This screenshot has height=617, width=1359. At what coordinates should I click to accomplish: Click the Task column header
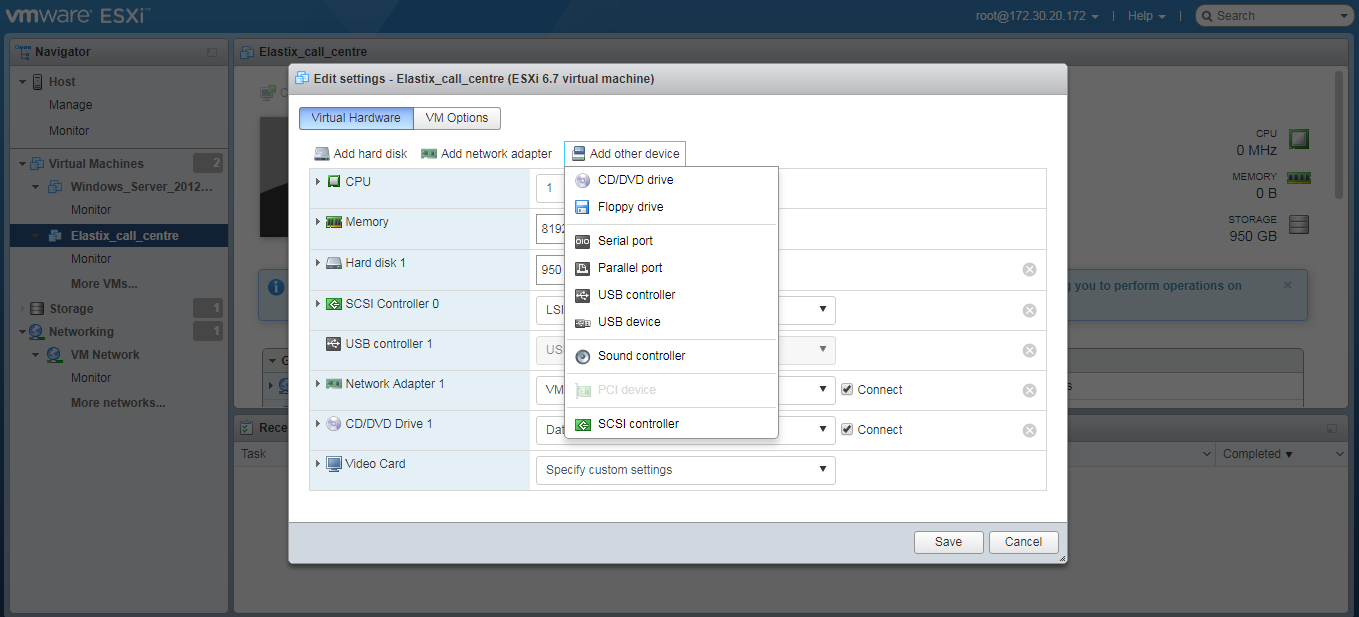click(254, 454)
